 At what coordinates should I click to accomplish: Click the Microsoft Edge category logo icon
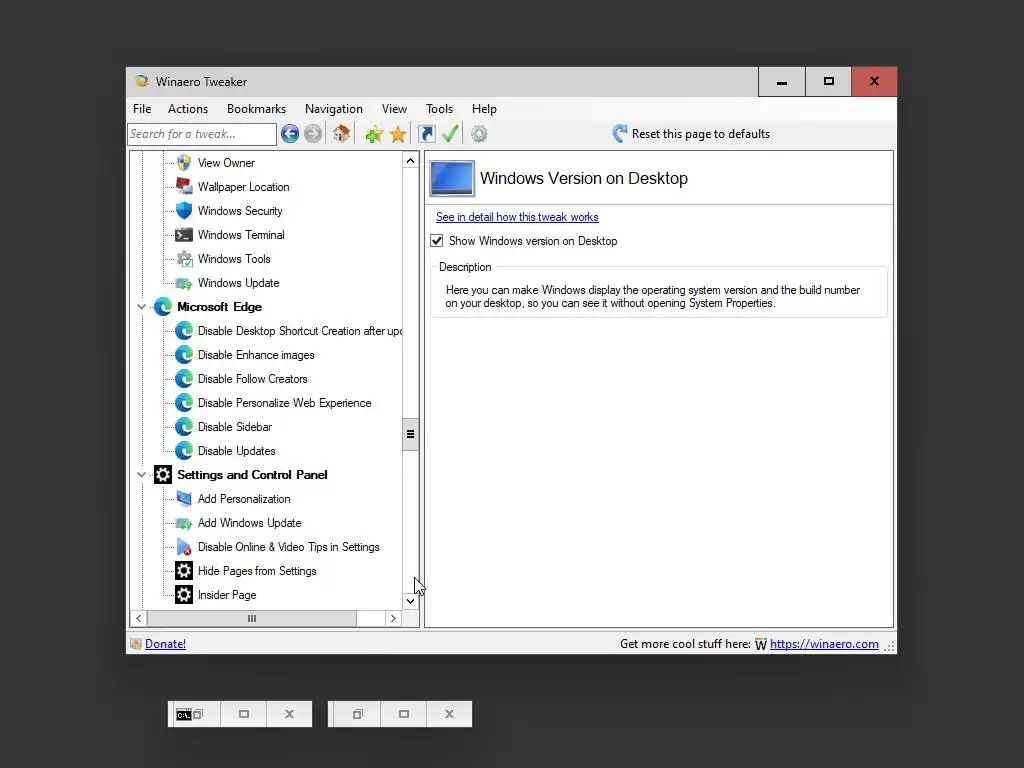(x=163, y=306)
